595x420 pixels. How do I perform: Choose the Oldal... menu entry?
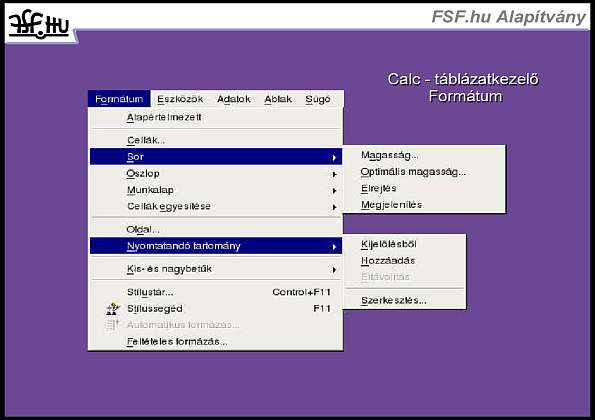point(216,229)
